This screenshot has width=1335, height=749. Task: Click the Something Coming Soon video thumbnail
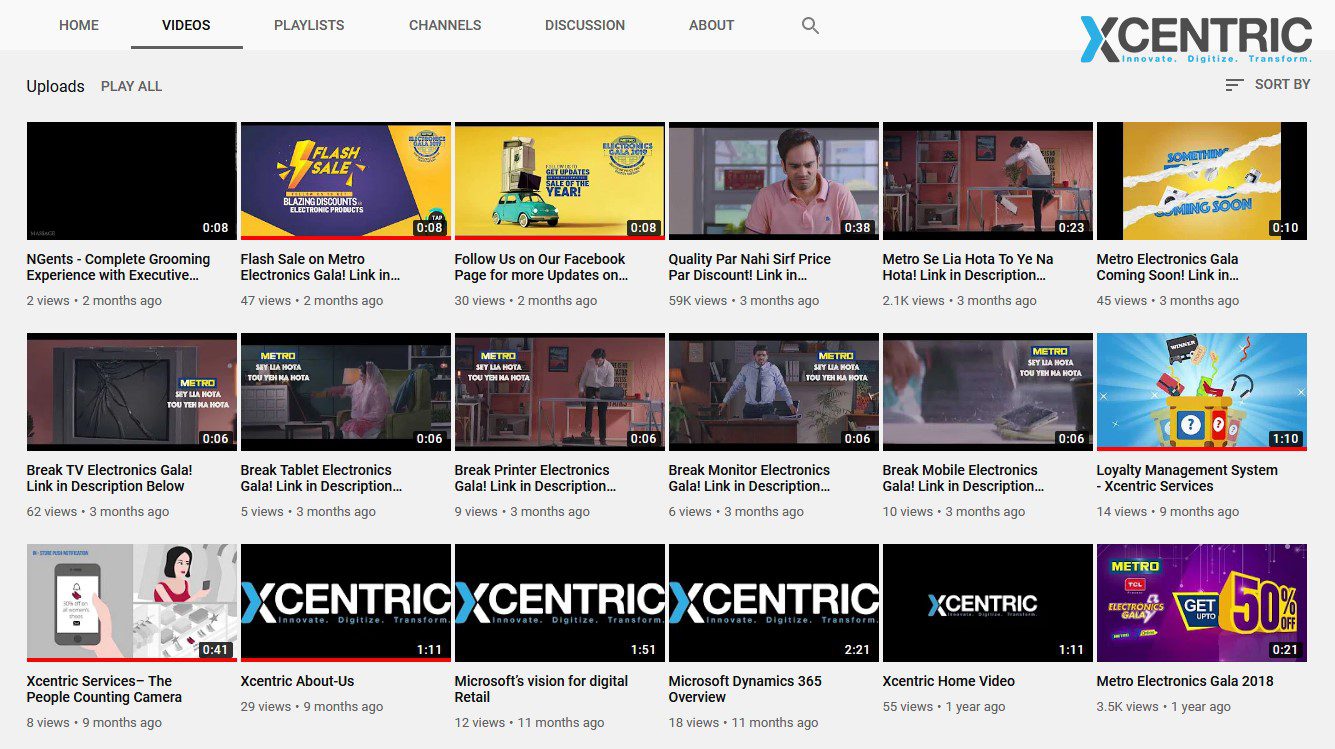pyautogui.click(x=1201, y=181)
